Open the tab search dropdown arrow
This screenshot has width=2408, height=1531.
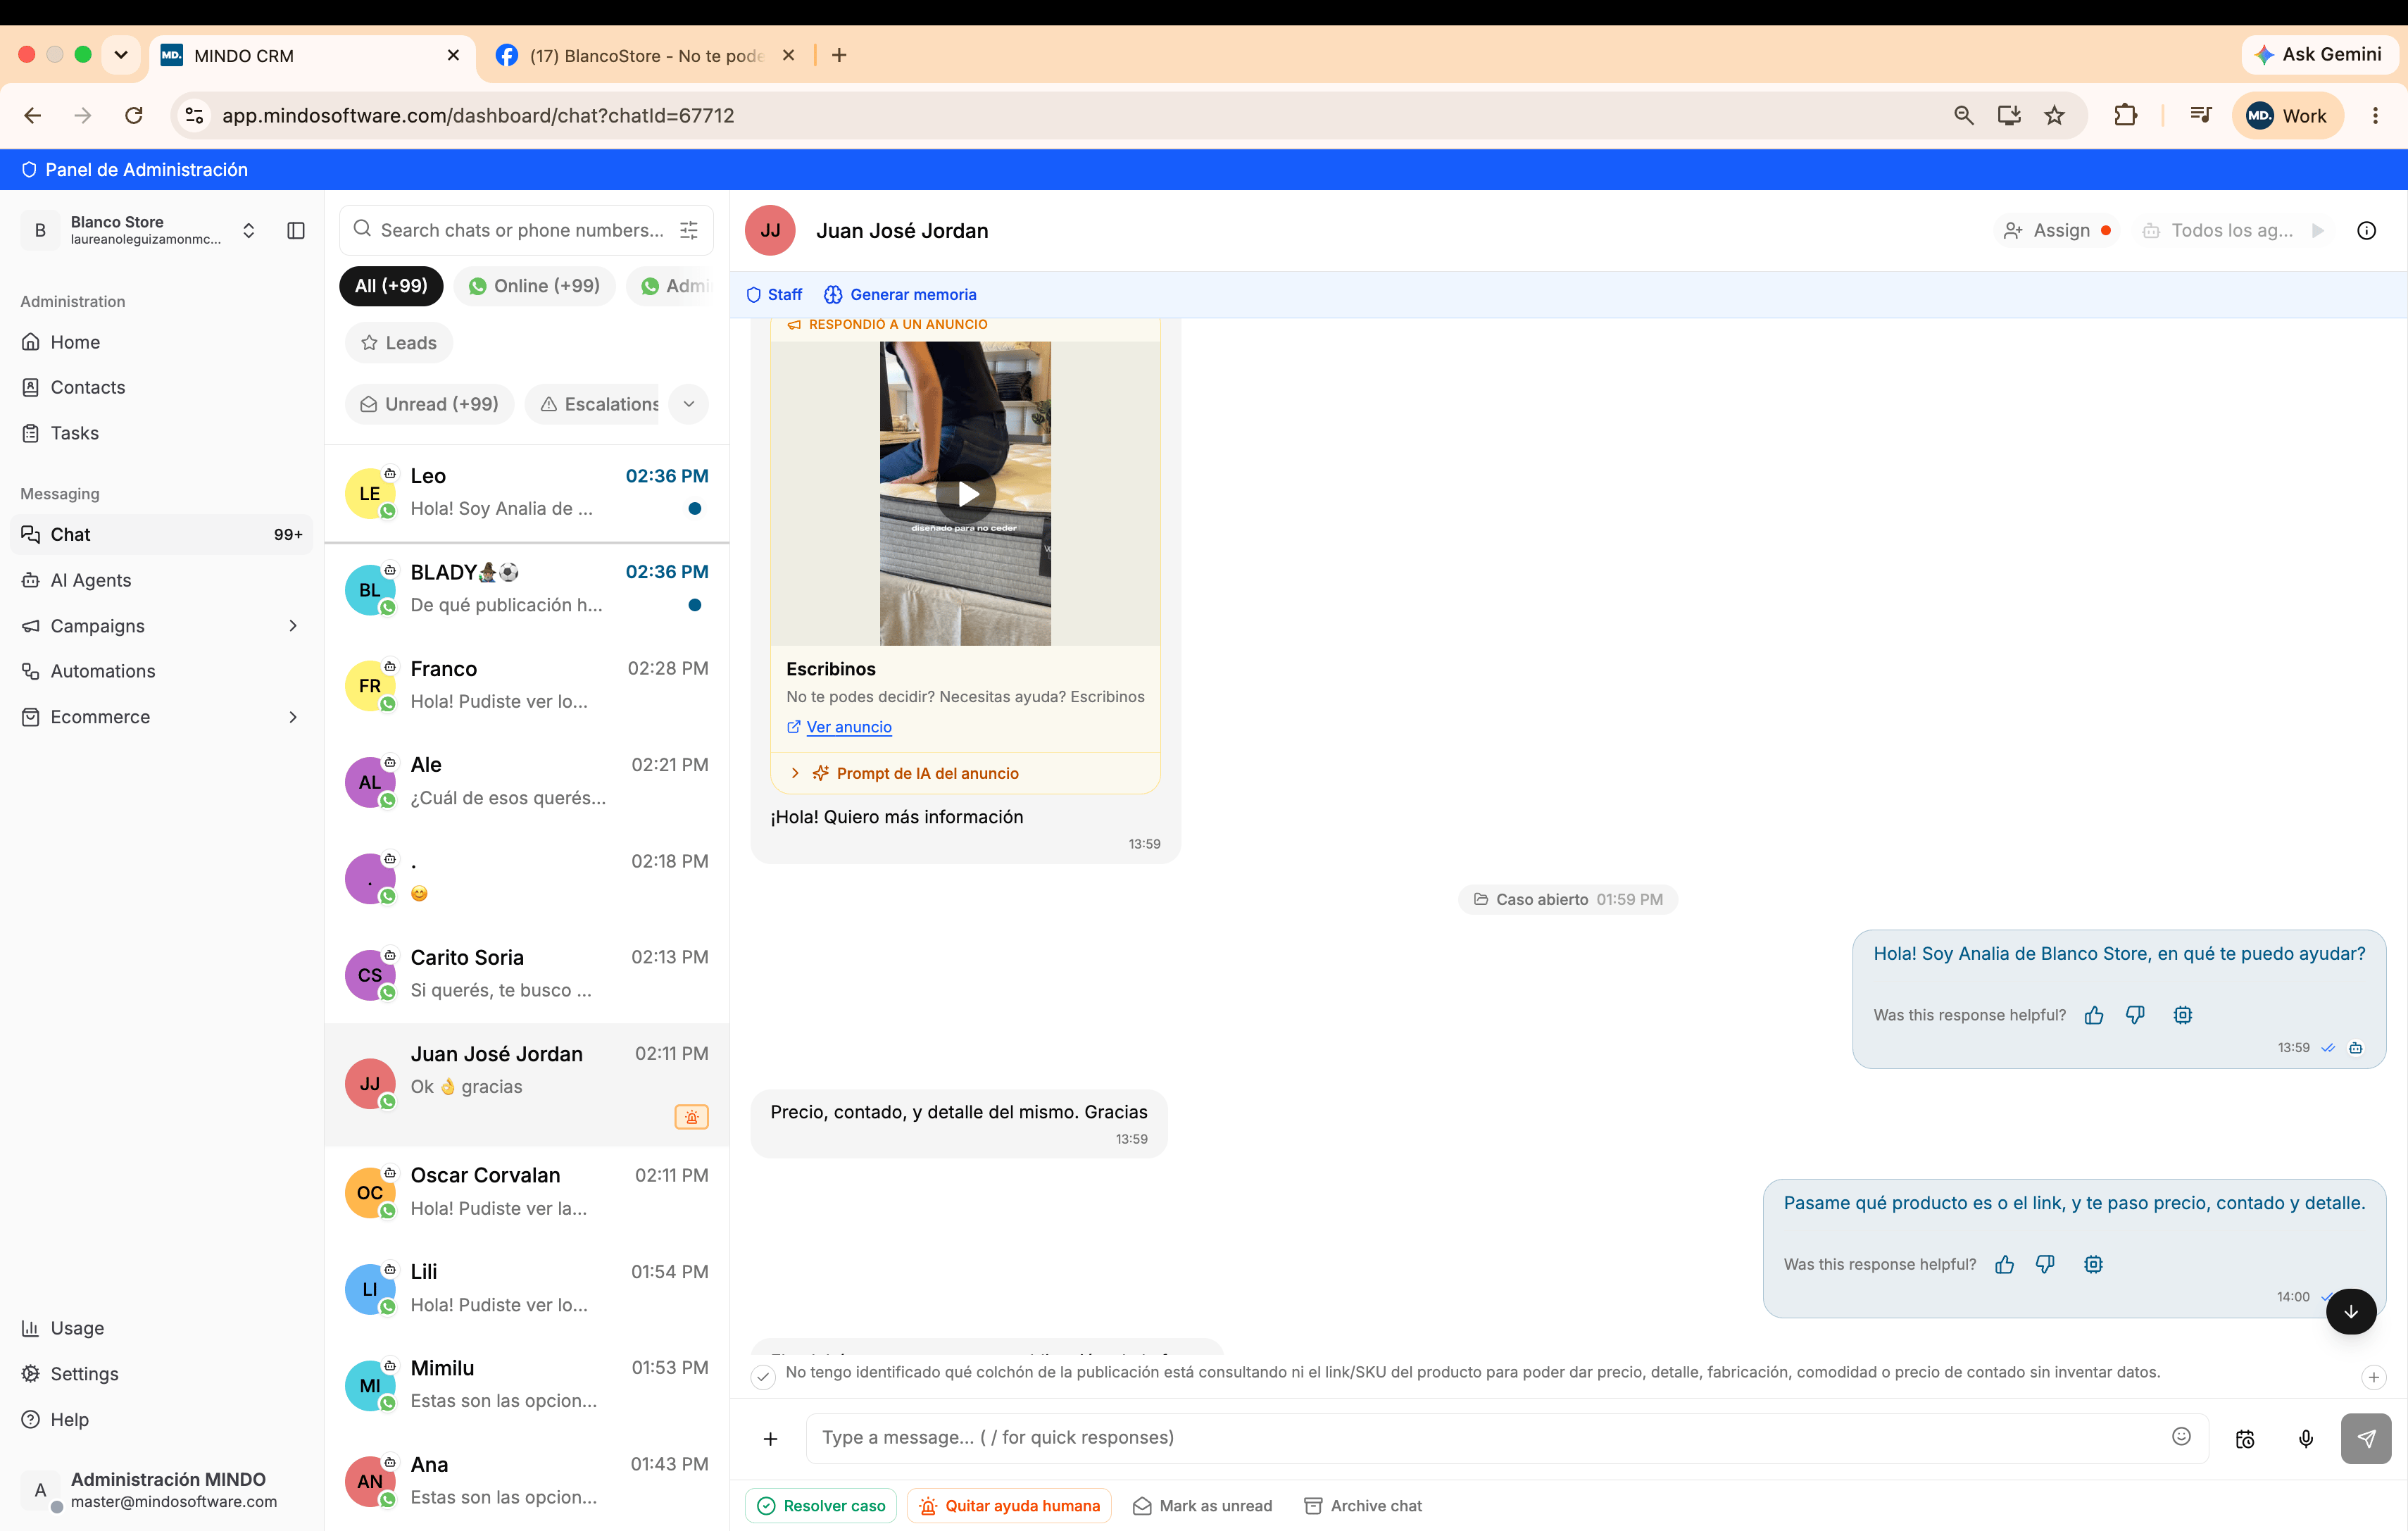click(121, 55)
